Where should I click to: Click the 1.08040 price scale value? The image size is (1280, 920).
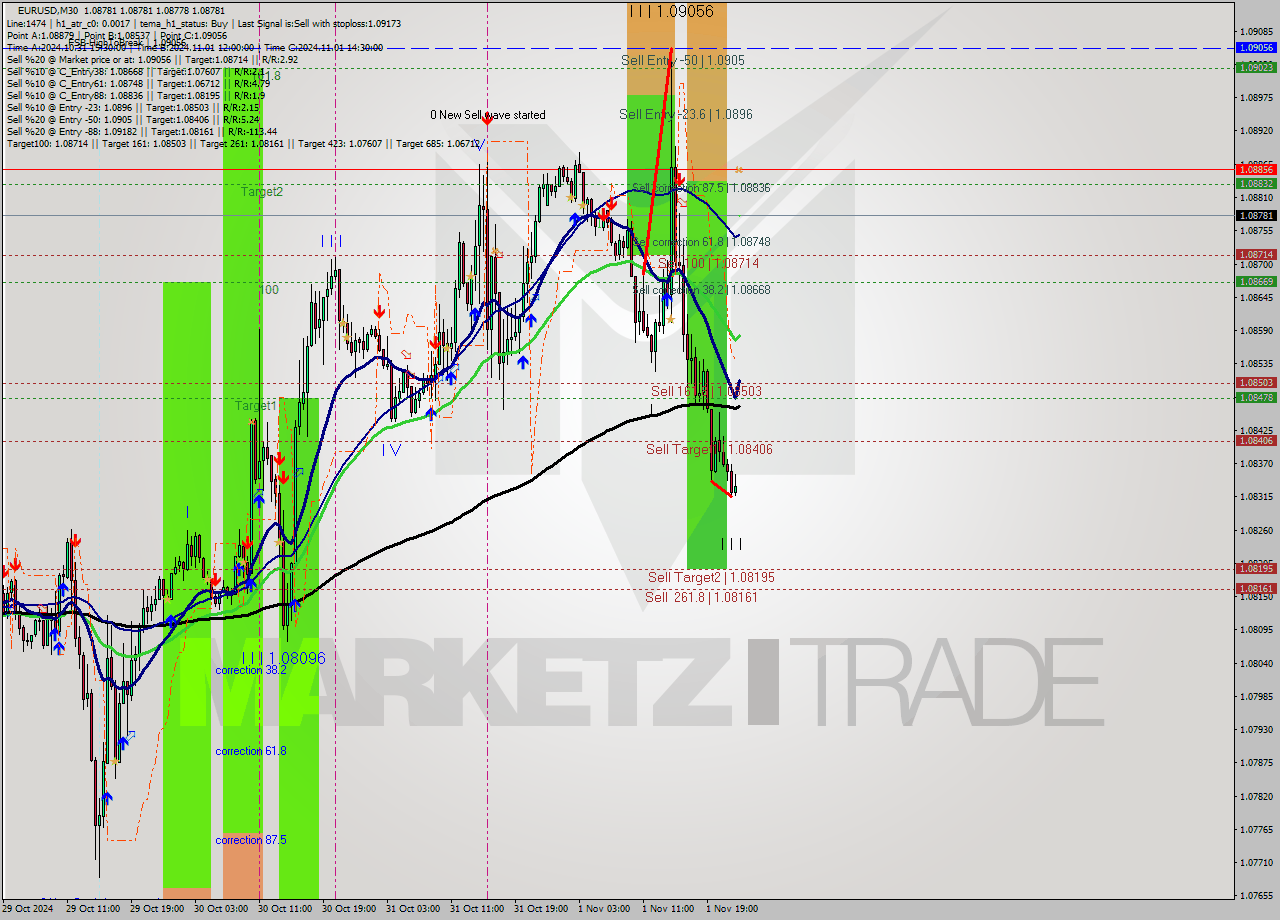(1256, 663)
